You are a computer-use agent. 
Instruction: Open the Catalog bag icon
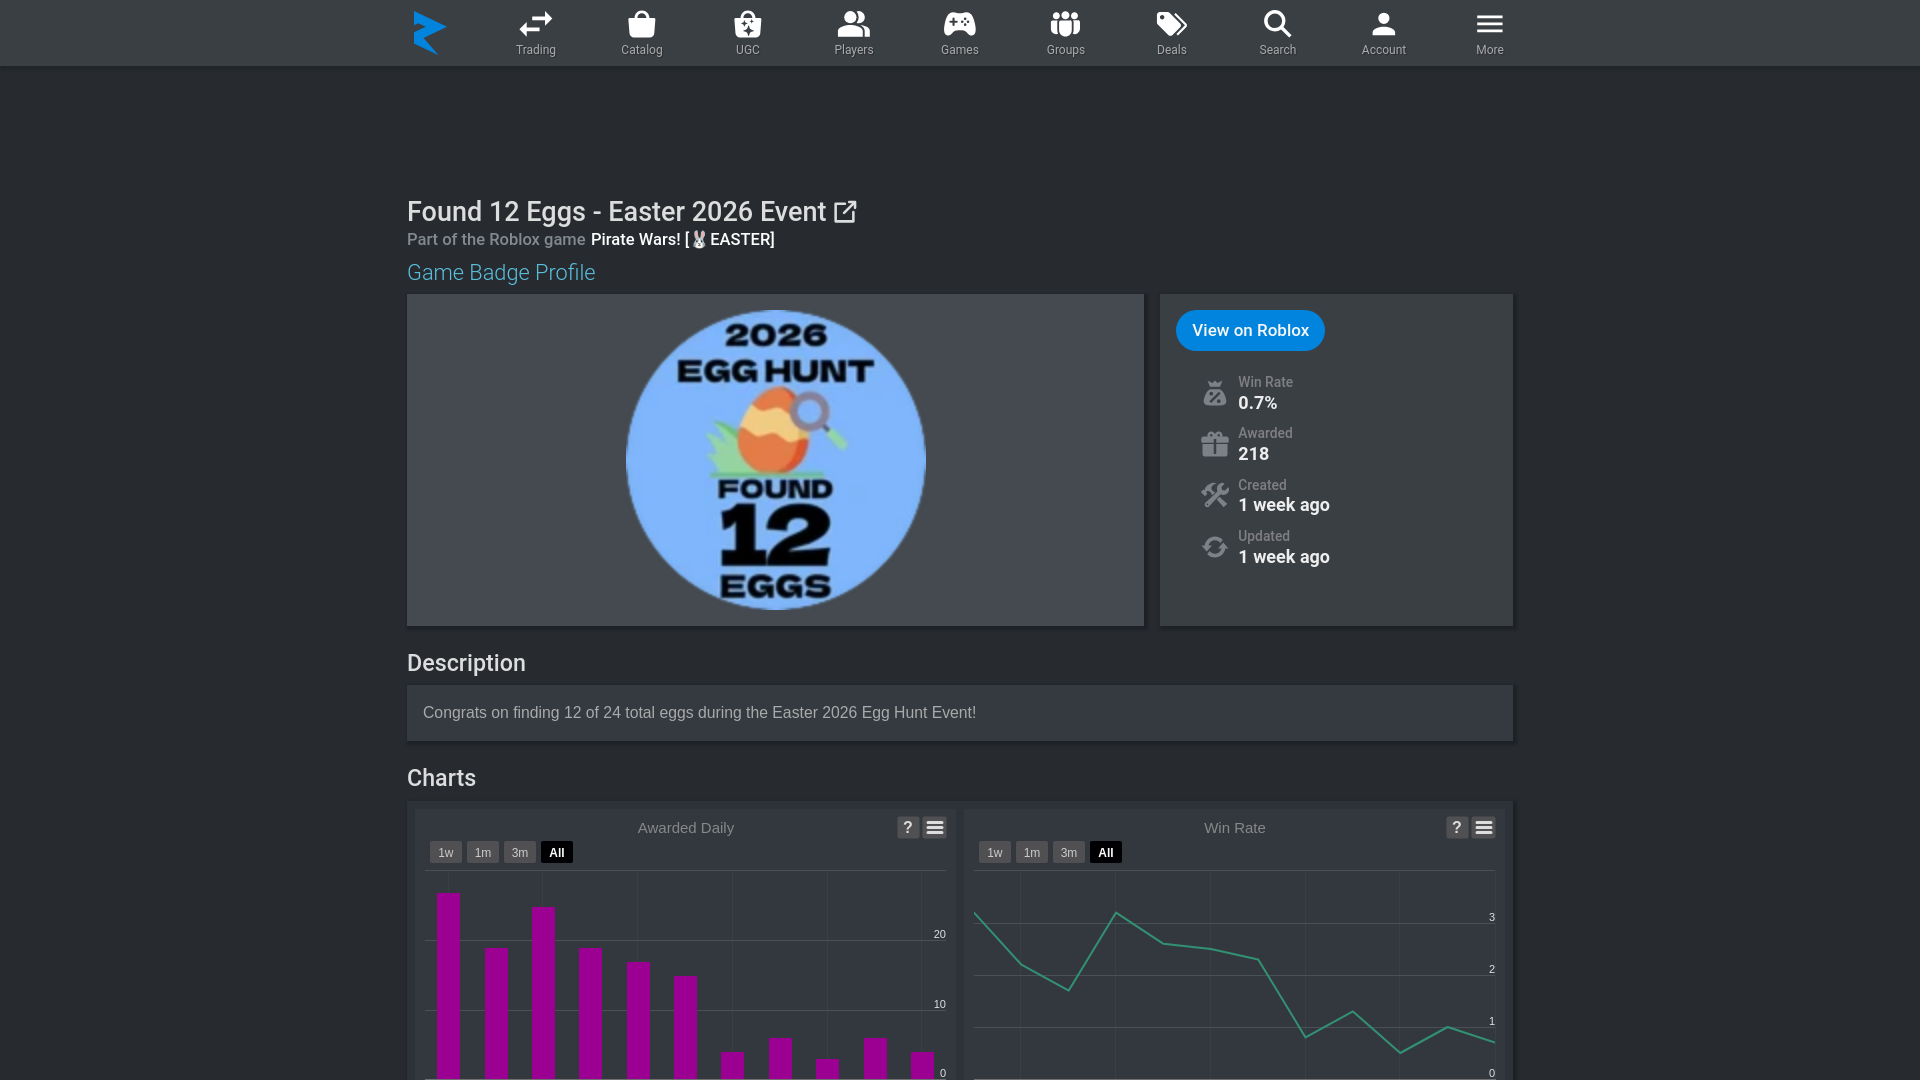coord(642,24)
